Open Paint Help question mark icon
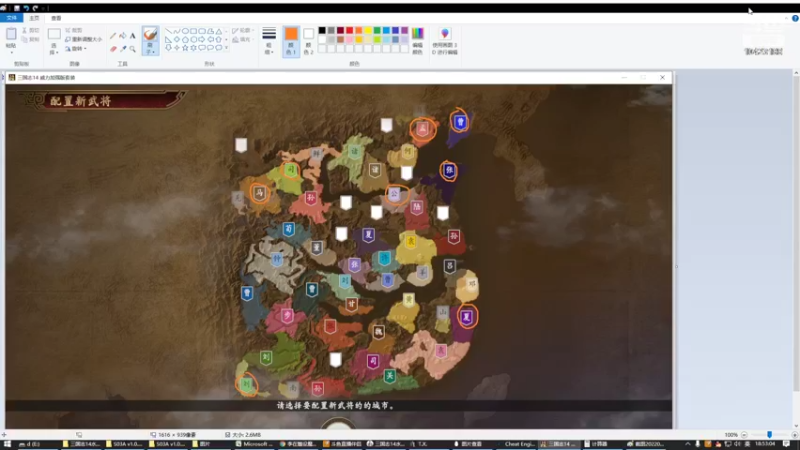The image size is (800, 450). [795, 18]
